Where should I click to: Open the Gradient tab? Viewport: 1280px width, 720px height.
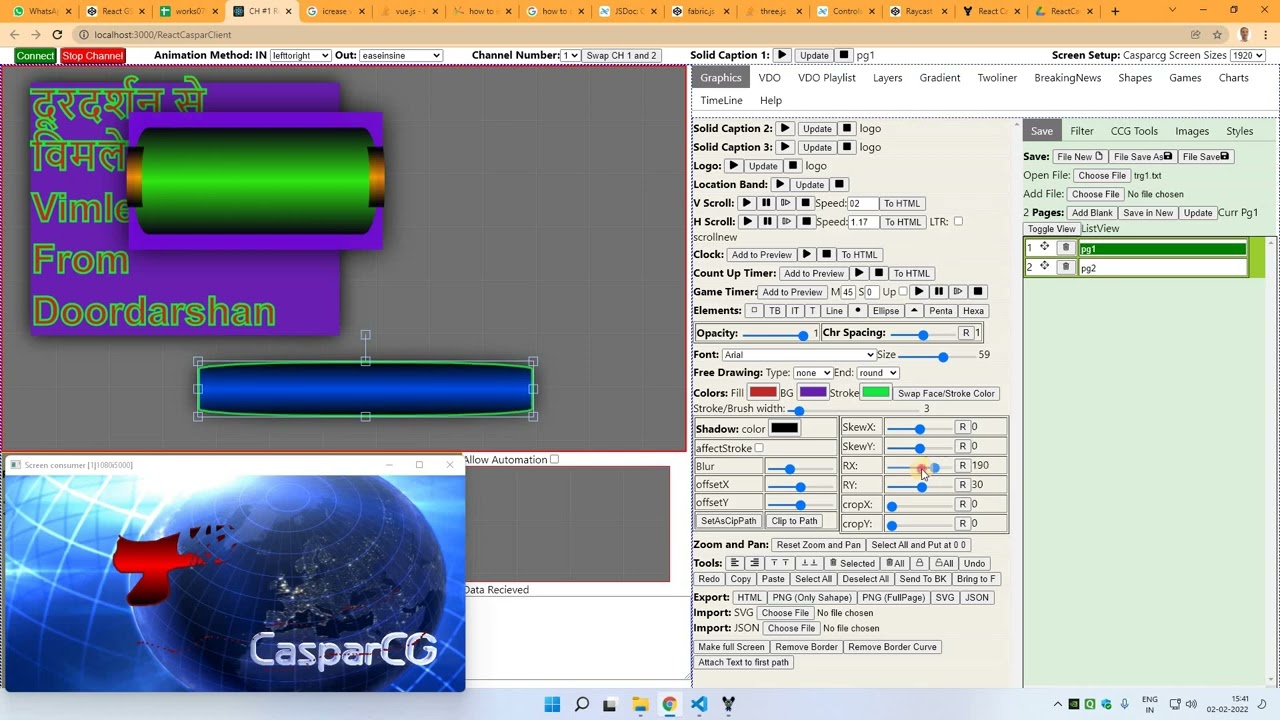tap(940, 77)
